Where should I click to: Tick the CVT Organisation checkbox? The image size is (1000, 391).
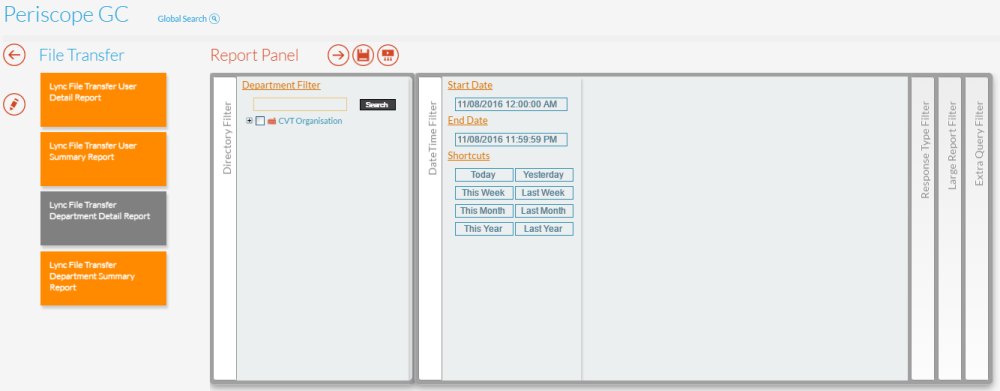pyautogui.click(x=260, y=121)
